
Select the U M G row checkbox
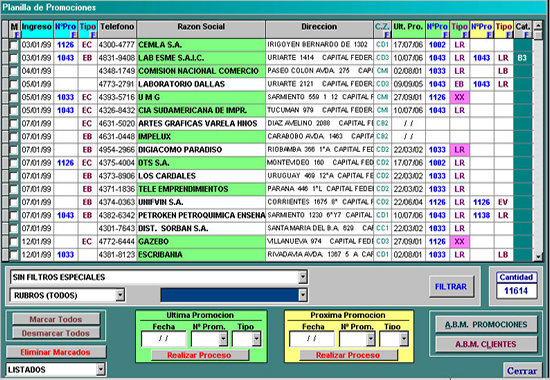[14, 97]
